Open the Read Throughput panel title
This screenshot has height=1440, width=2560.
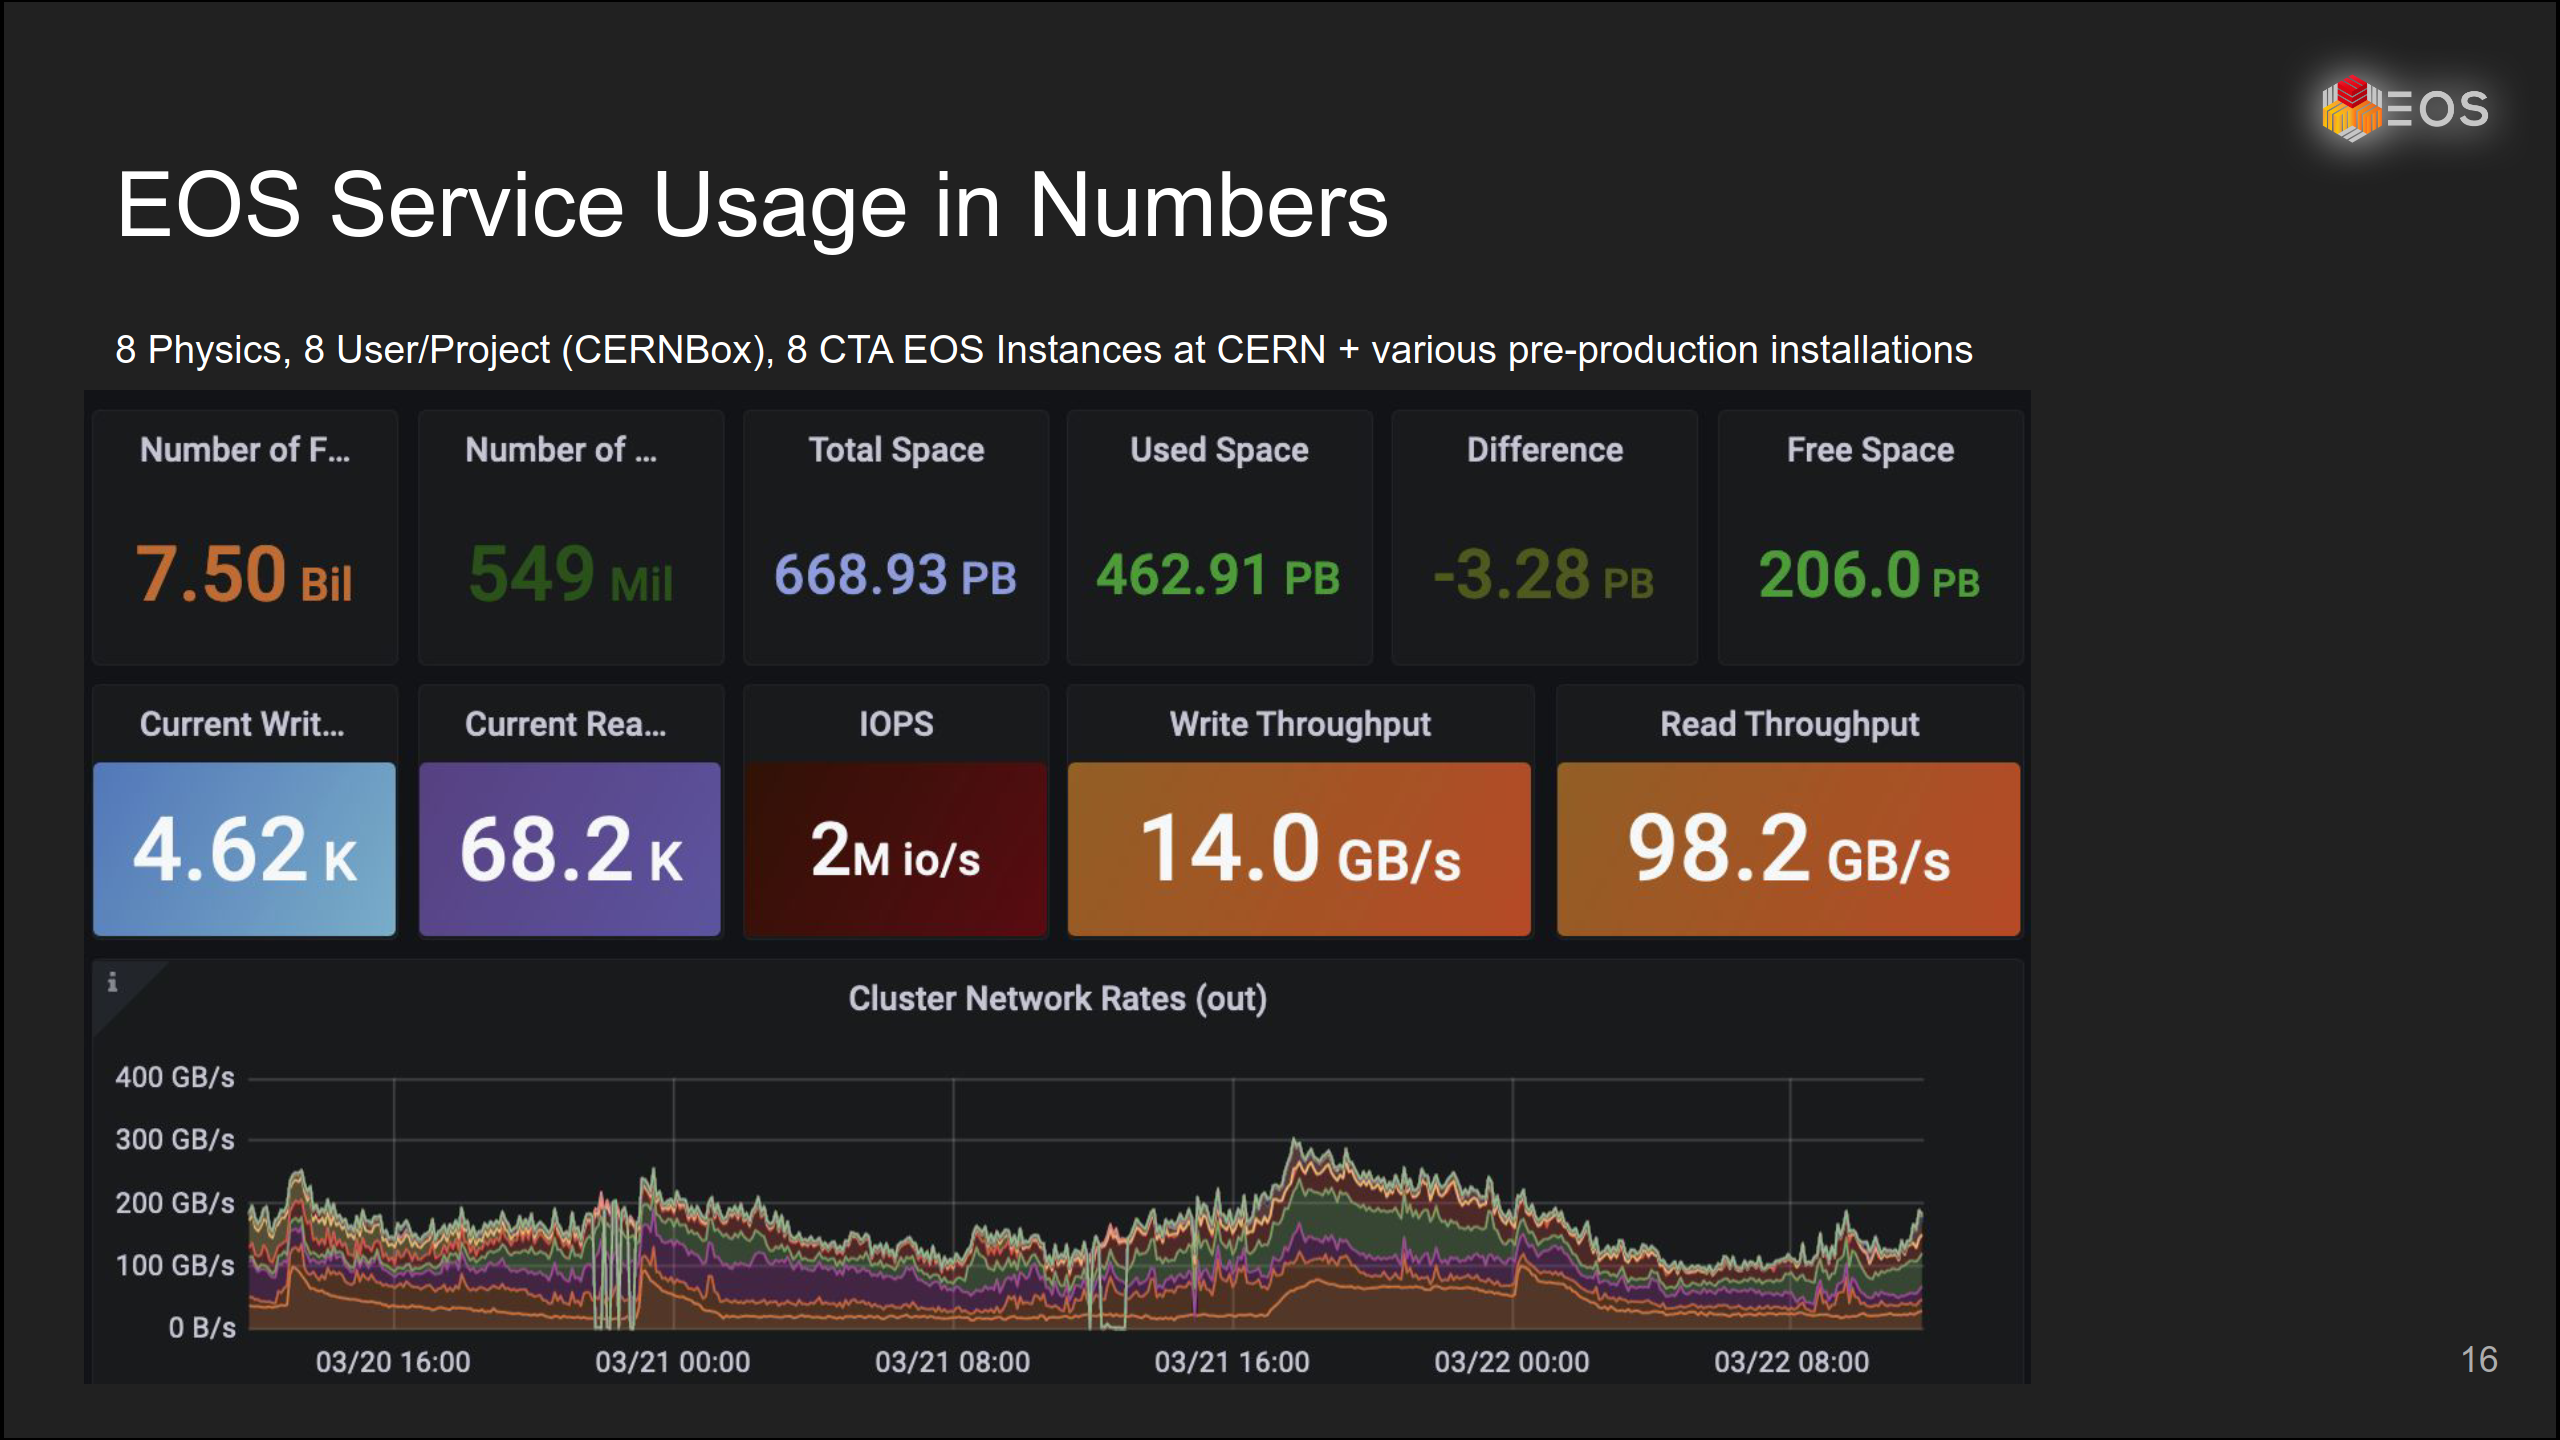pos(1790,724)
